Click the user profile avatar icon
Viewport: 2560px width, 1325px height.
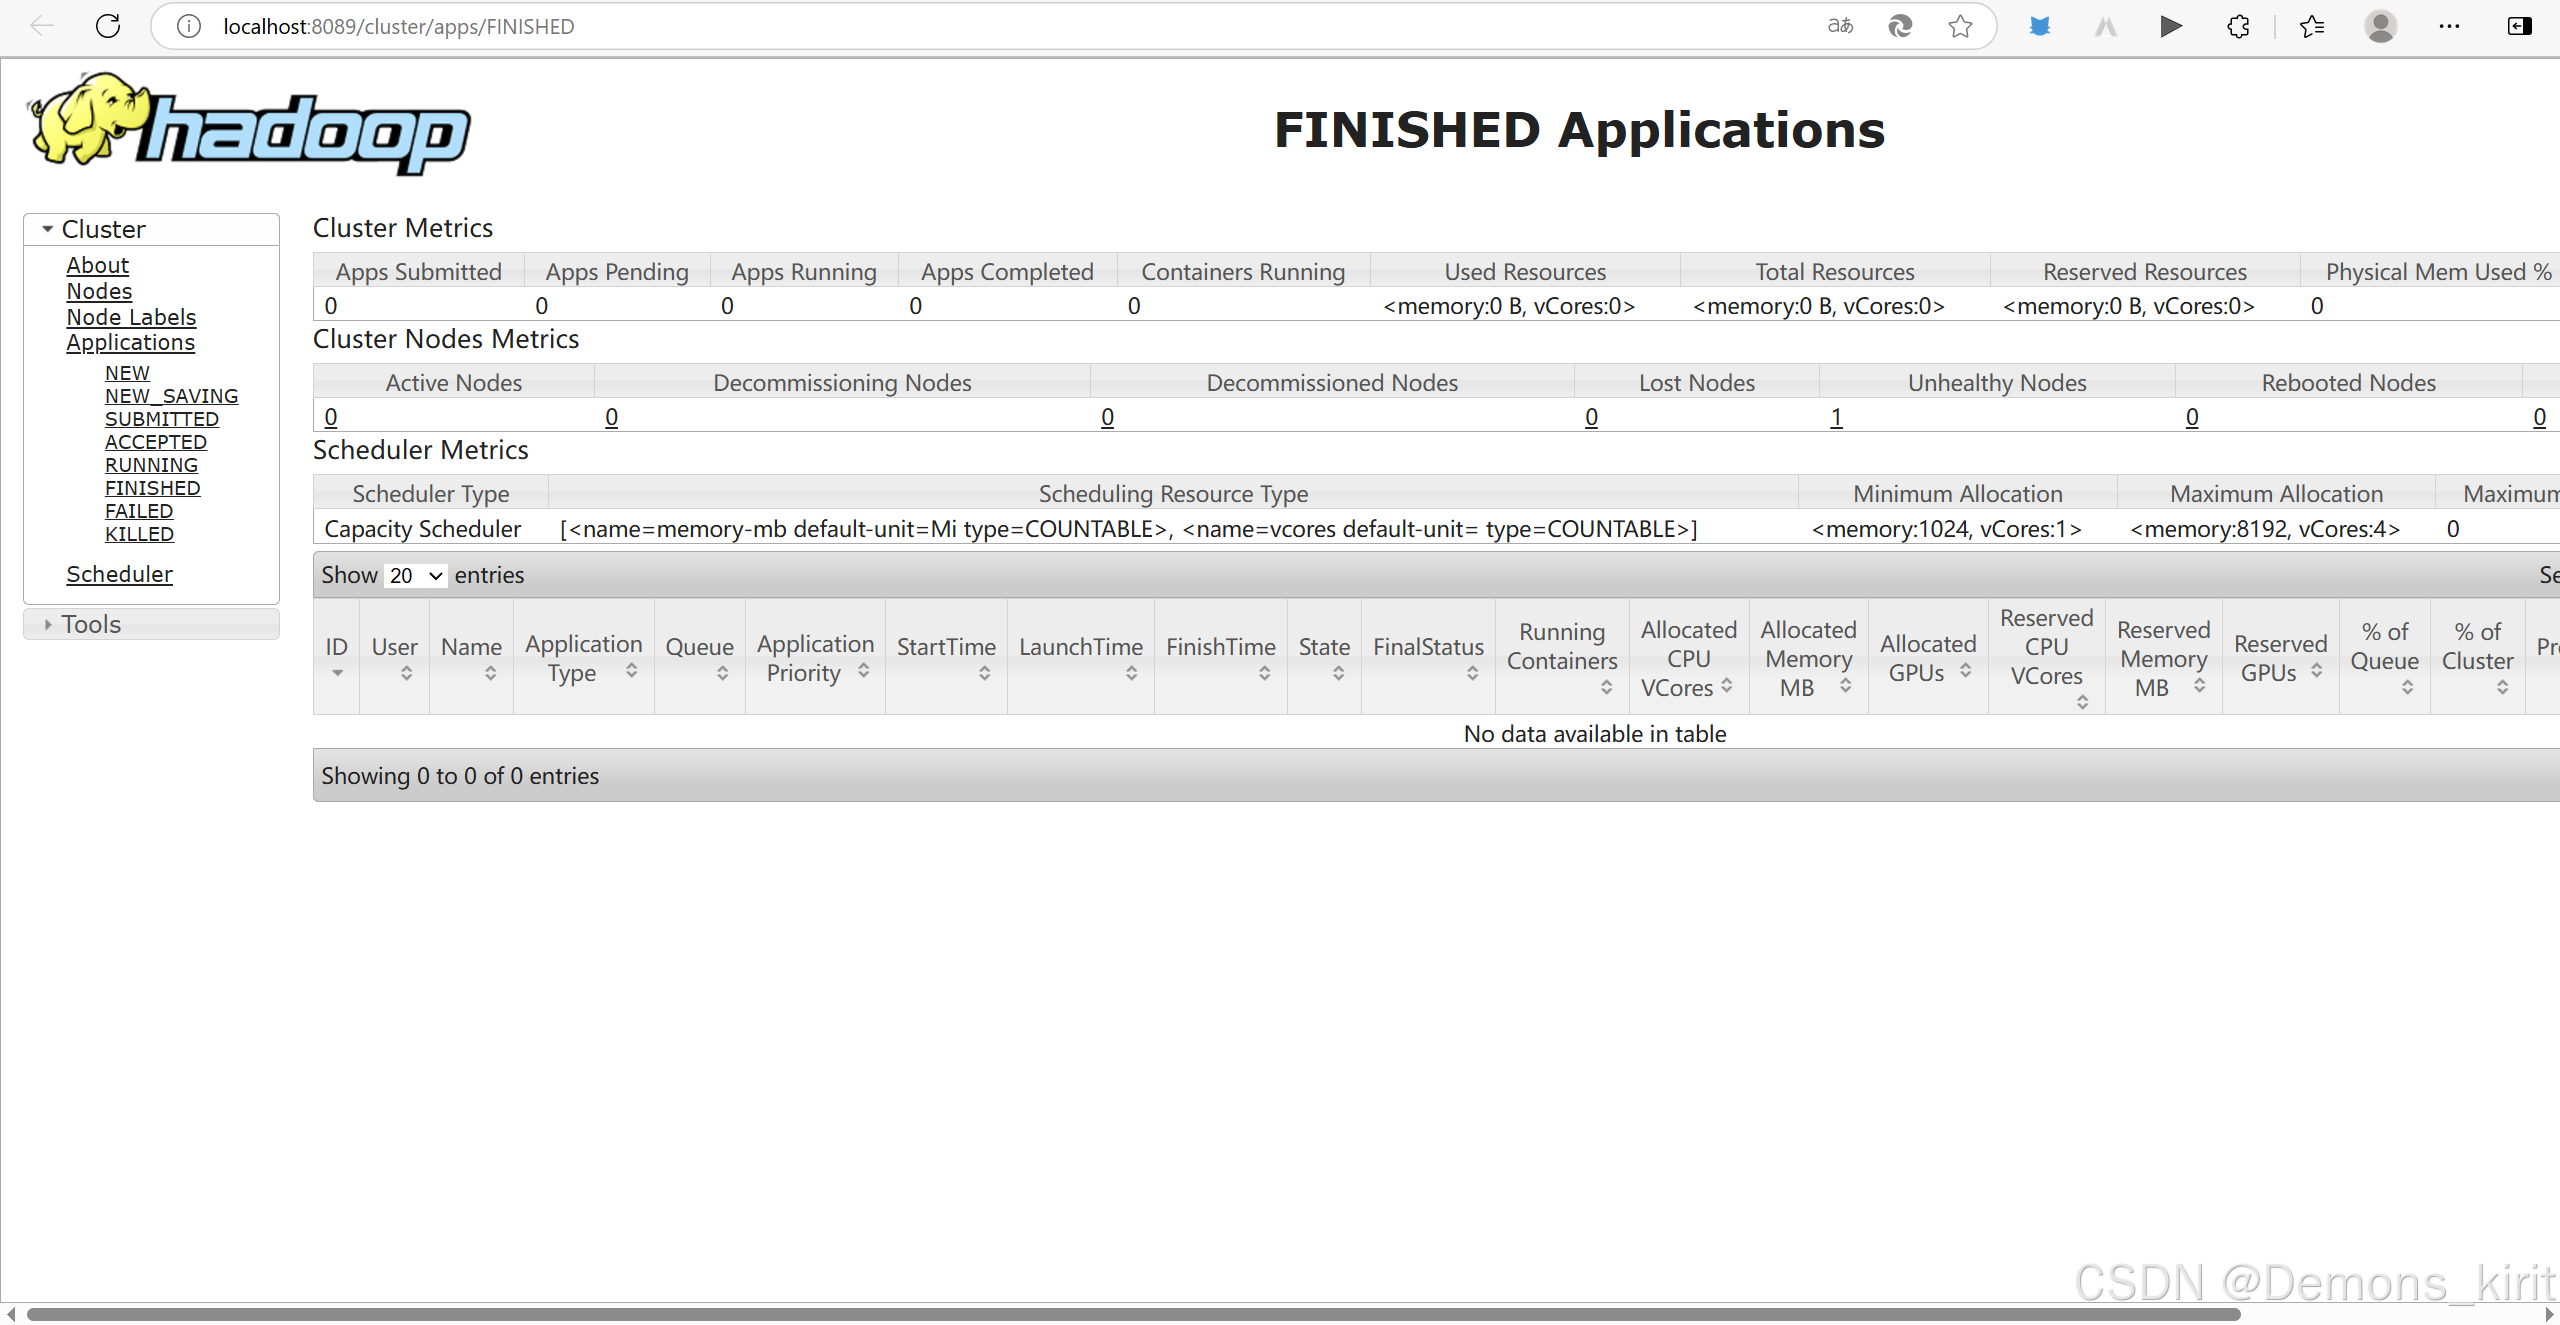2380,26
